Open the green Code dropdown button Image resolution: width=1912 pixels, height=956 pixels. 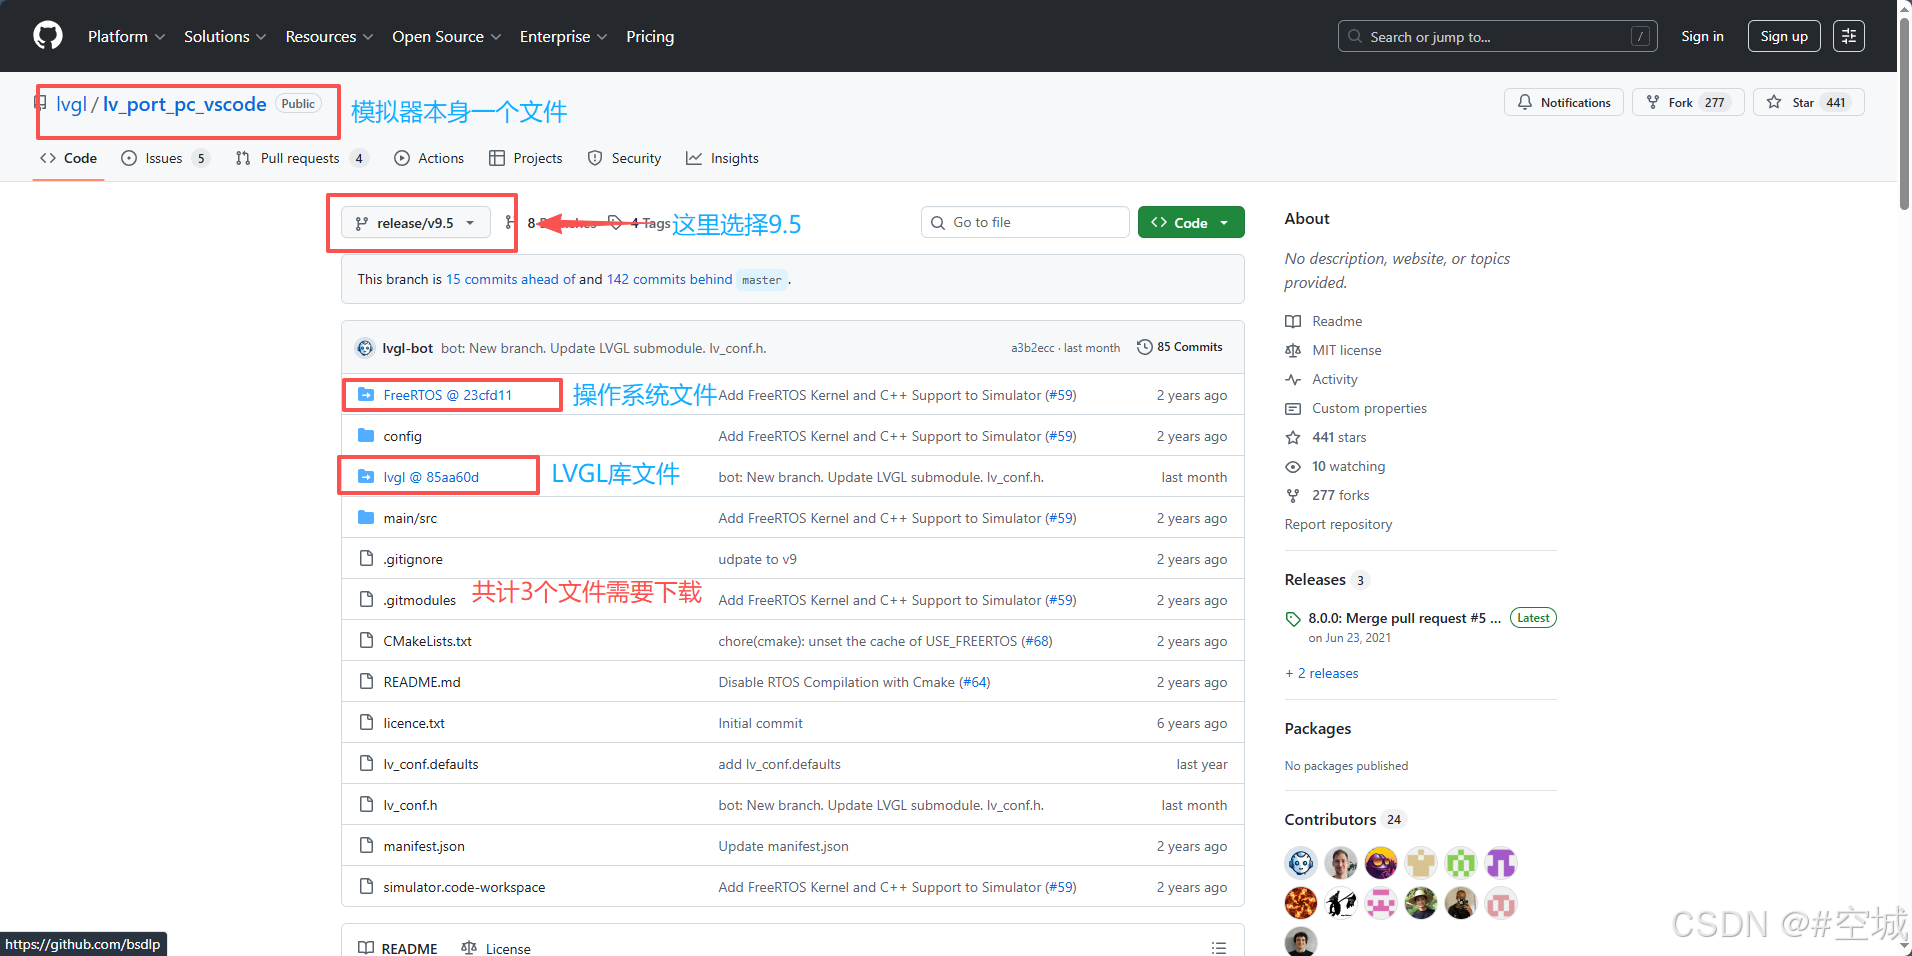1191,222
